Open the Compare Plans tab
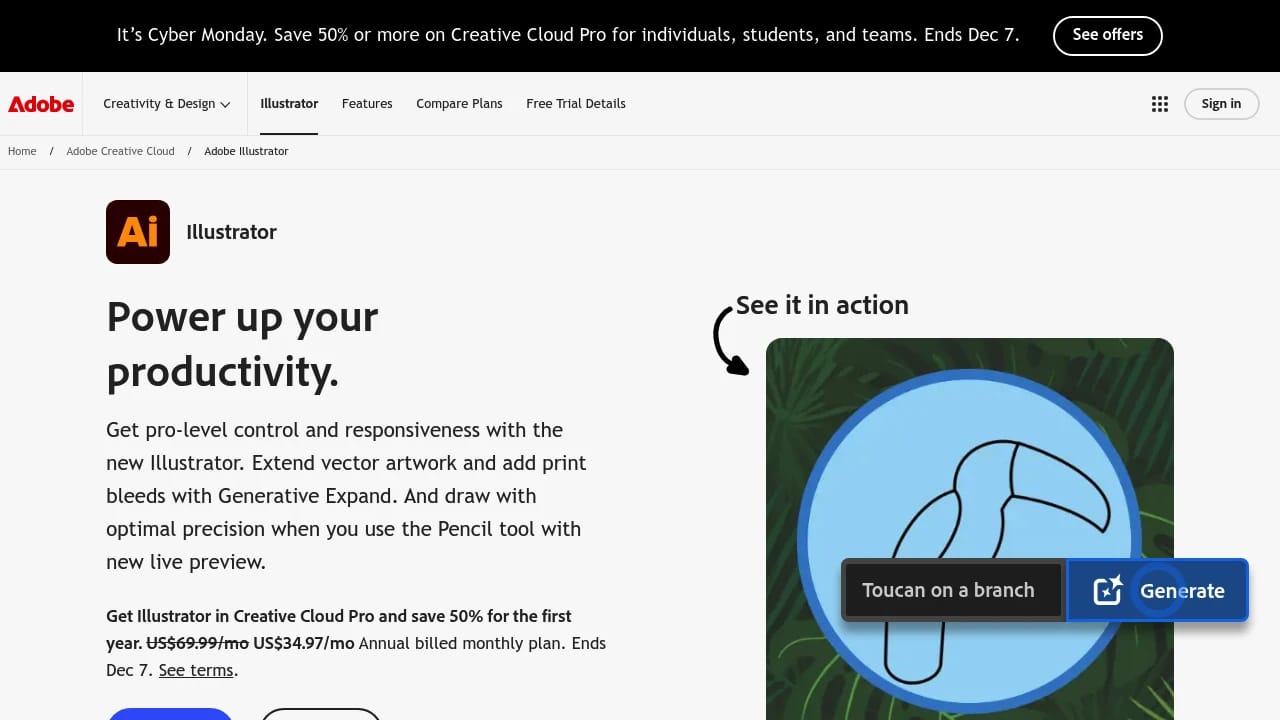 (x=459, y=103)
